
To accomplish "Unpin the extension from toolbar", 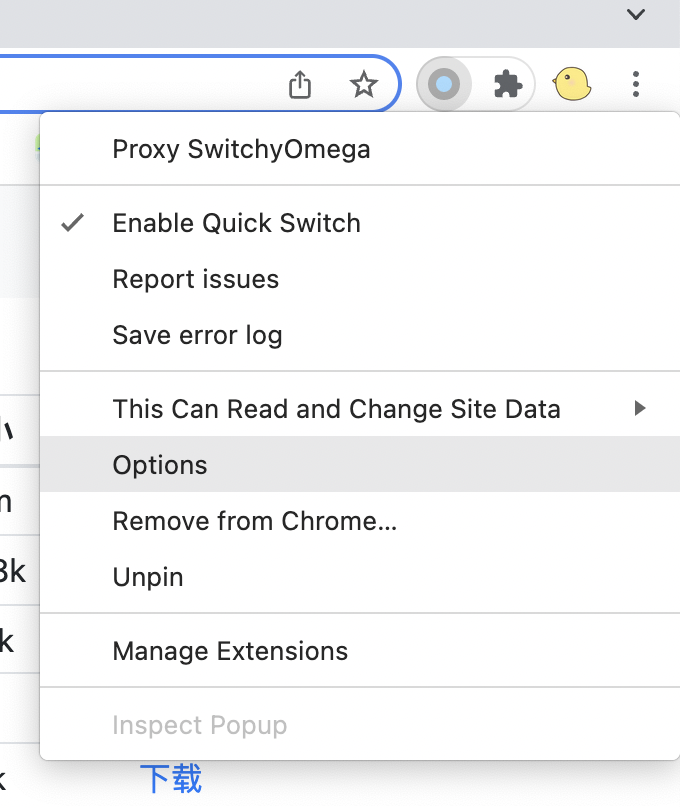I will [x=360, y=577].
